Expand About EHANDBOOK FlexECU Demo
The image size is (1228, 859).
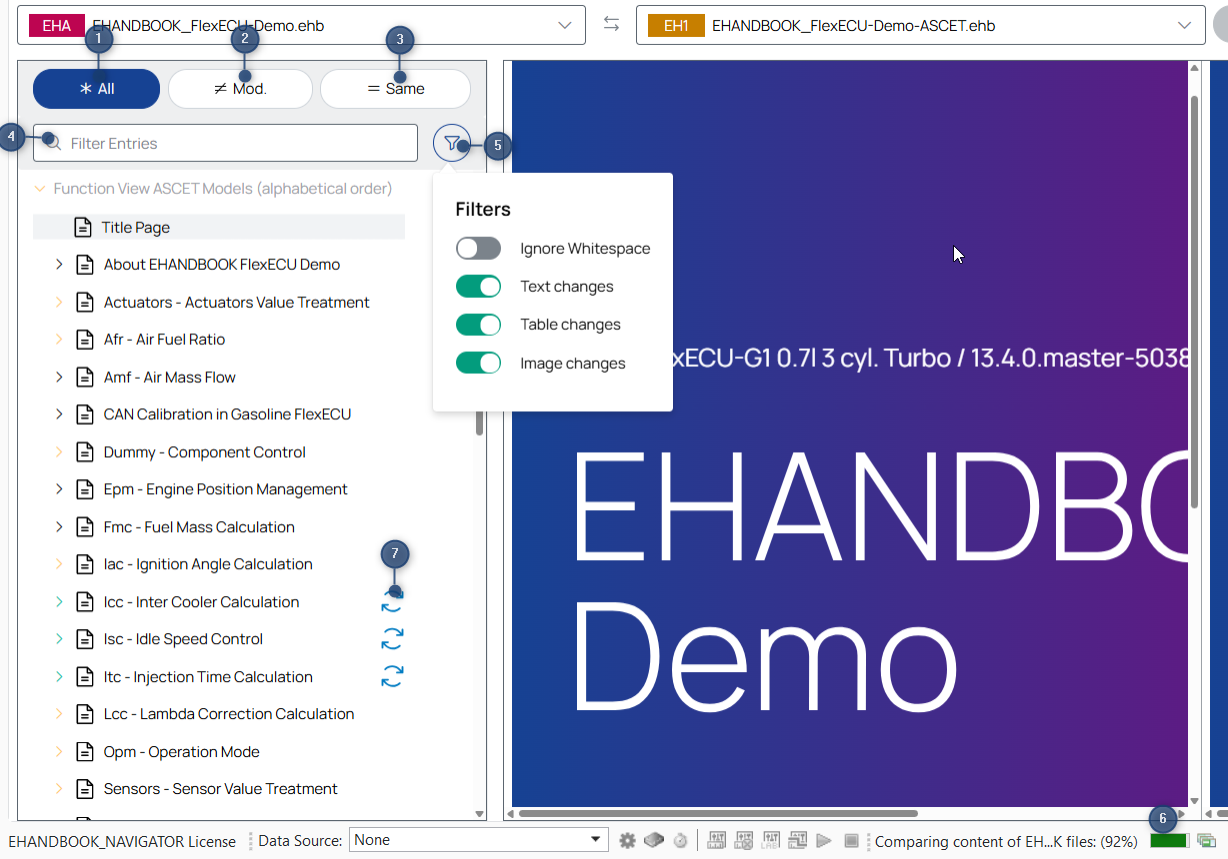click(59, 265)
